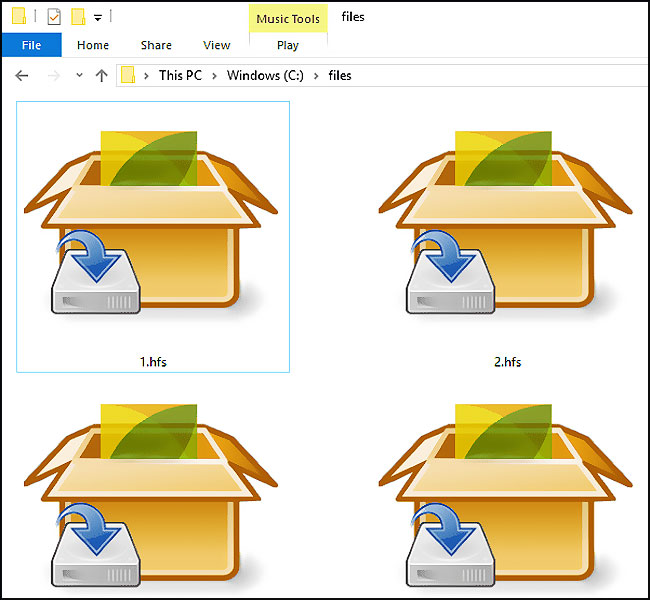650x600 pixels.
Task: Expand the chevron after Windows (C:)
Action: 316,75
